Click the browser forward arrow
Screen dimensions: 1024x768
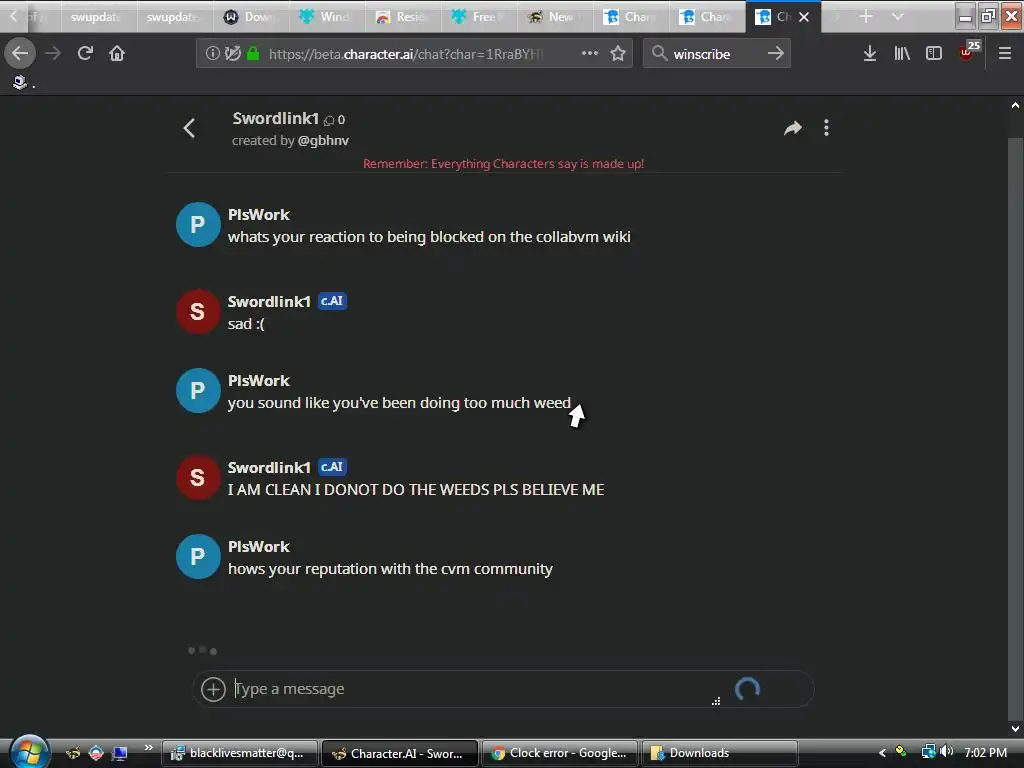click(53, 54)
